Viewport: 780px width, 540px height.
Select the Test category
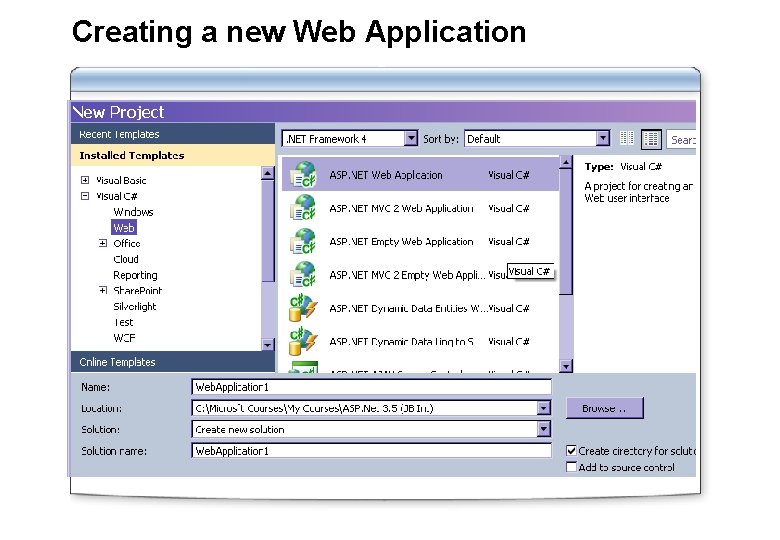point(123,322)
